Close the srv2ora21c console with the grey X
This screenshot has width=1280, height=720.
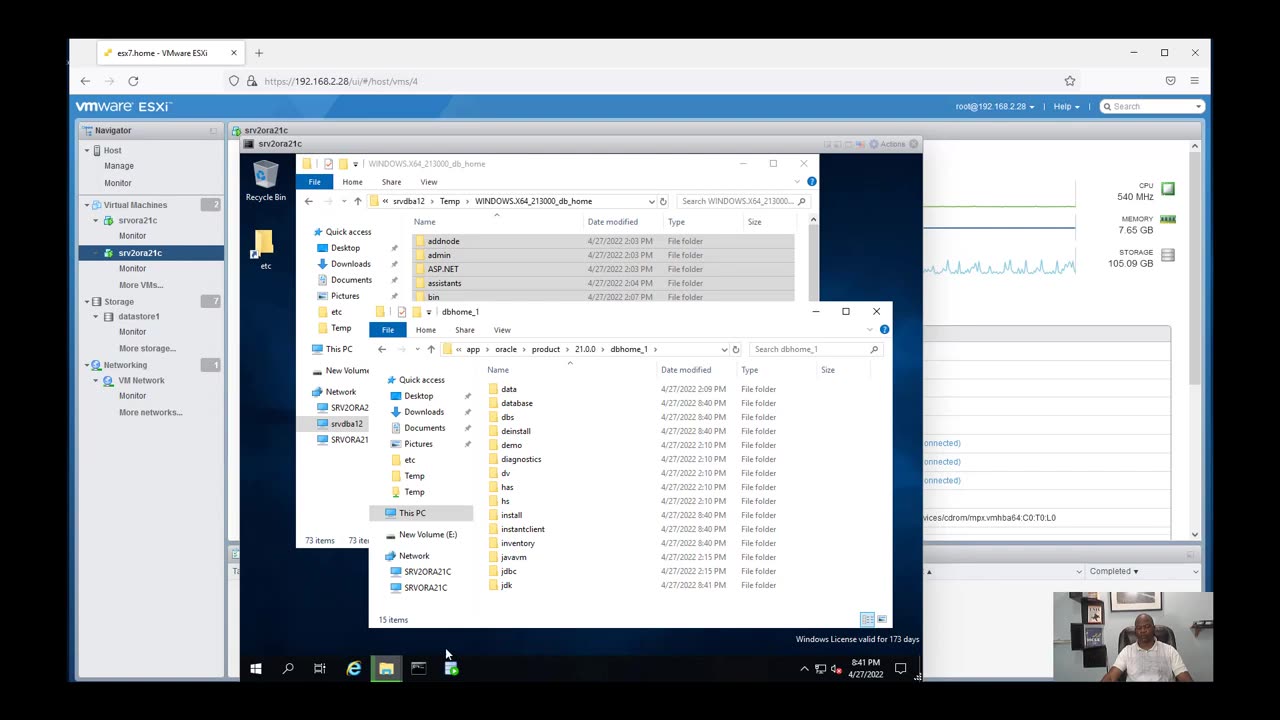click(x=914, y=144)
